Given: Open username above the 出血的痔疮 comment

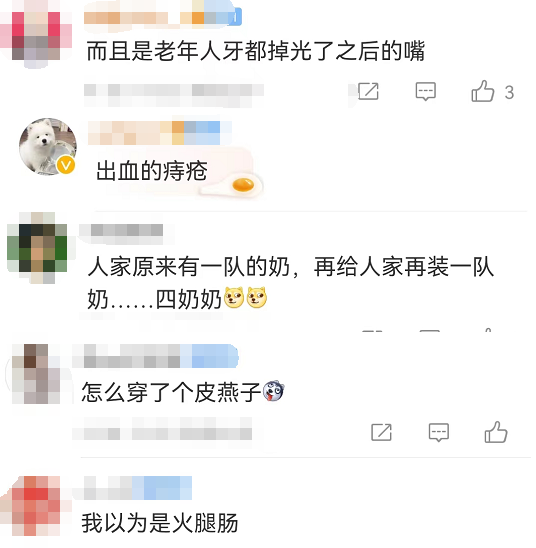Looking at the screenshot, I should 159,133.
